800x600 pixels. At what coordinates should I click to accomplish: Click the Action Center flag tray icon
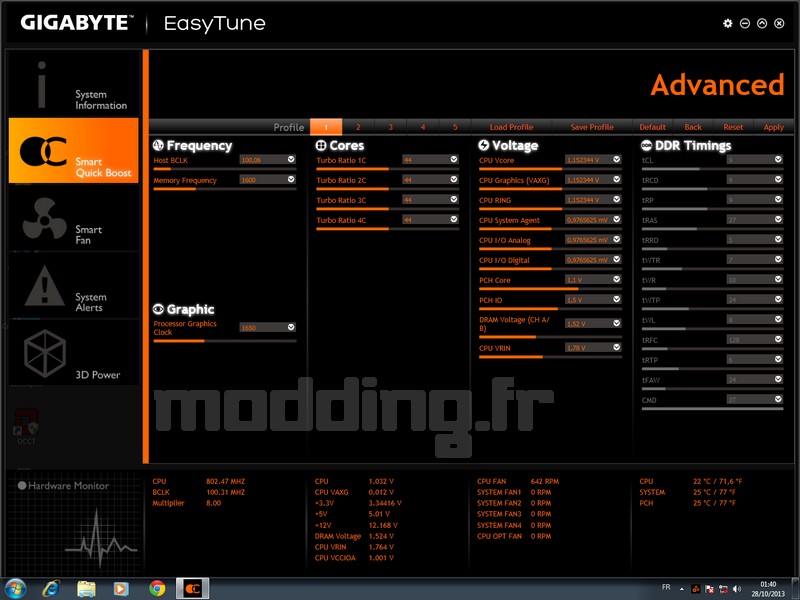709,589
